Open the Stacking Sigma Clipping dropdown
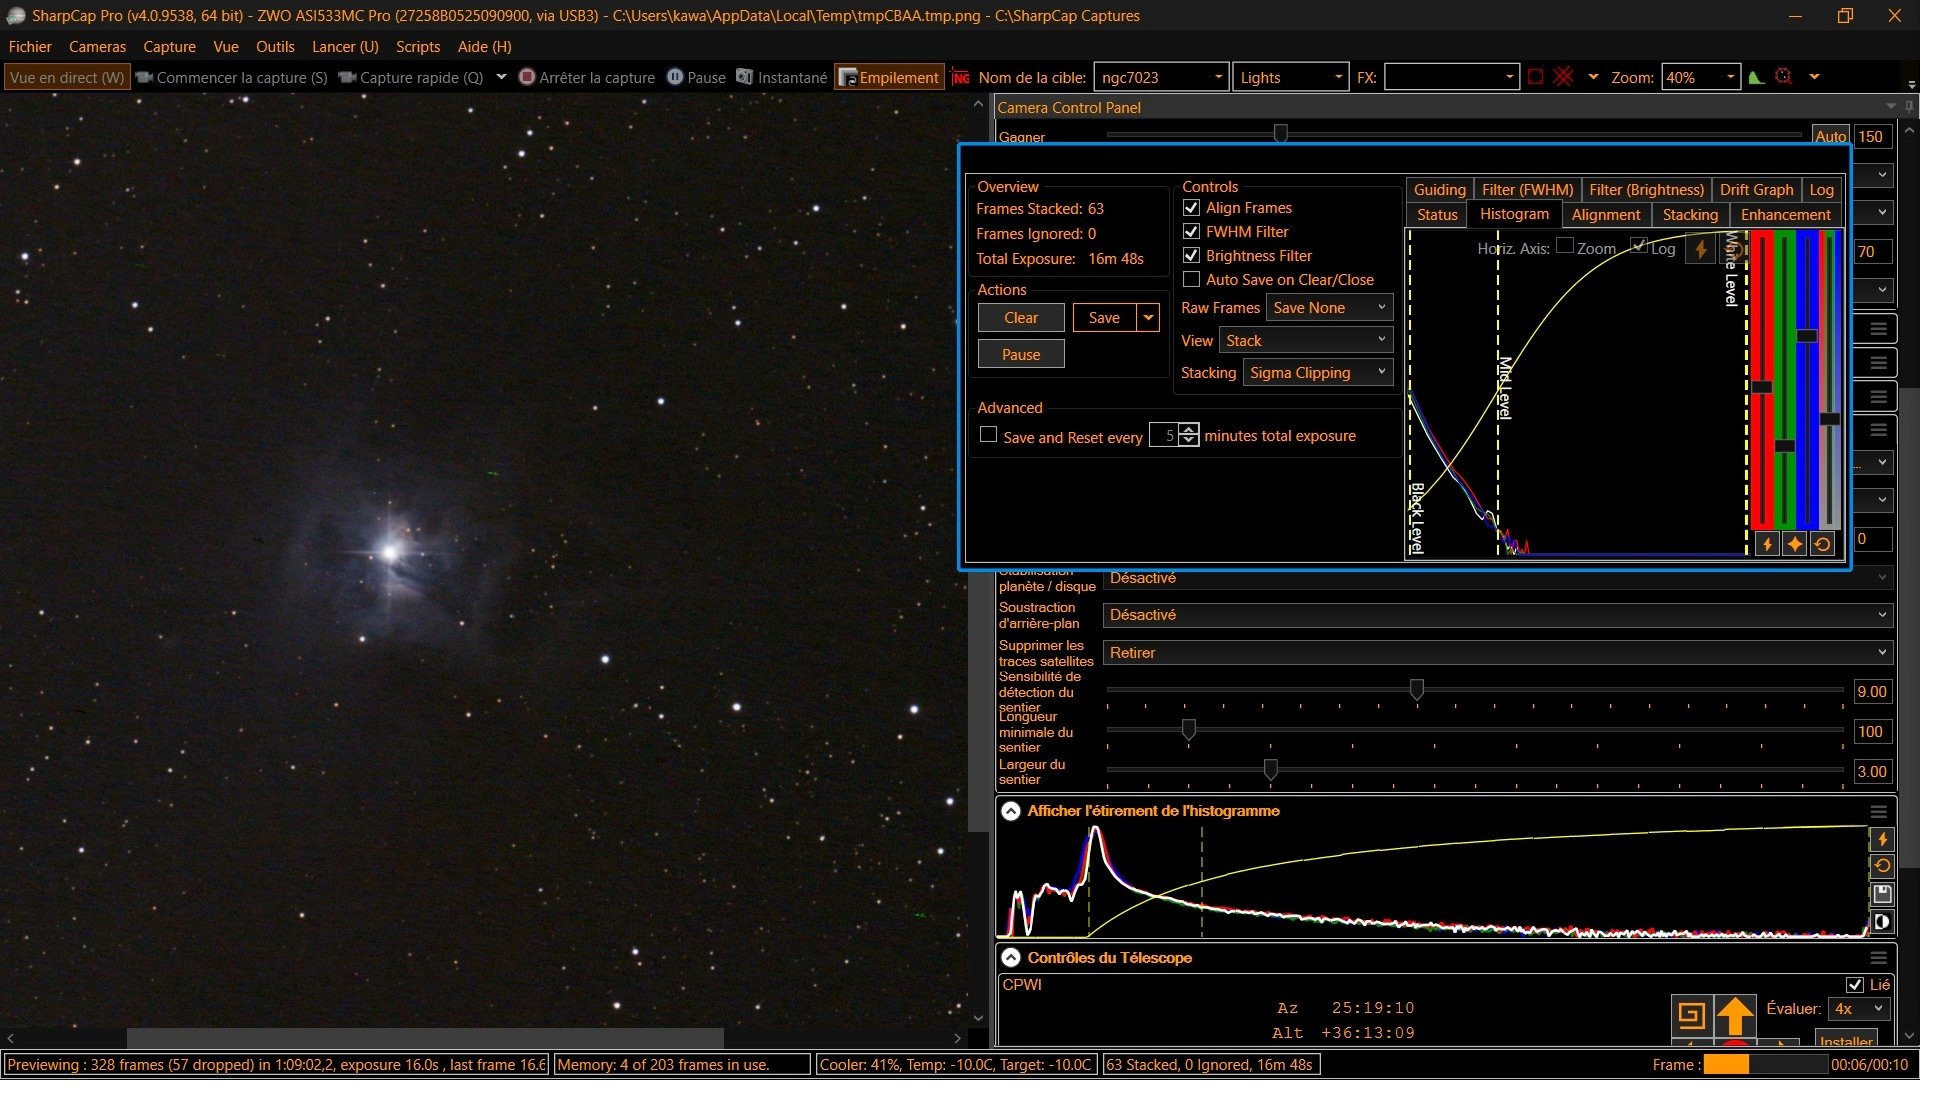The width and height of the screenshot is (1940, 1108). (1318, 373)
